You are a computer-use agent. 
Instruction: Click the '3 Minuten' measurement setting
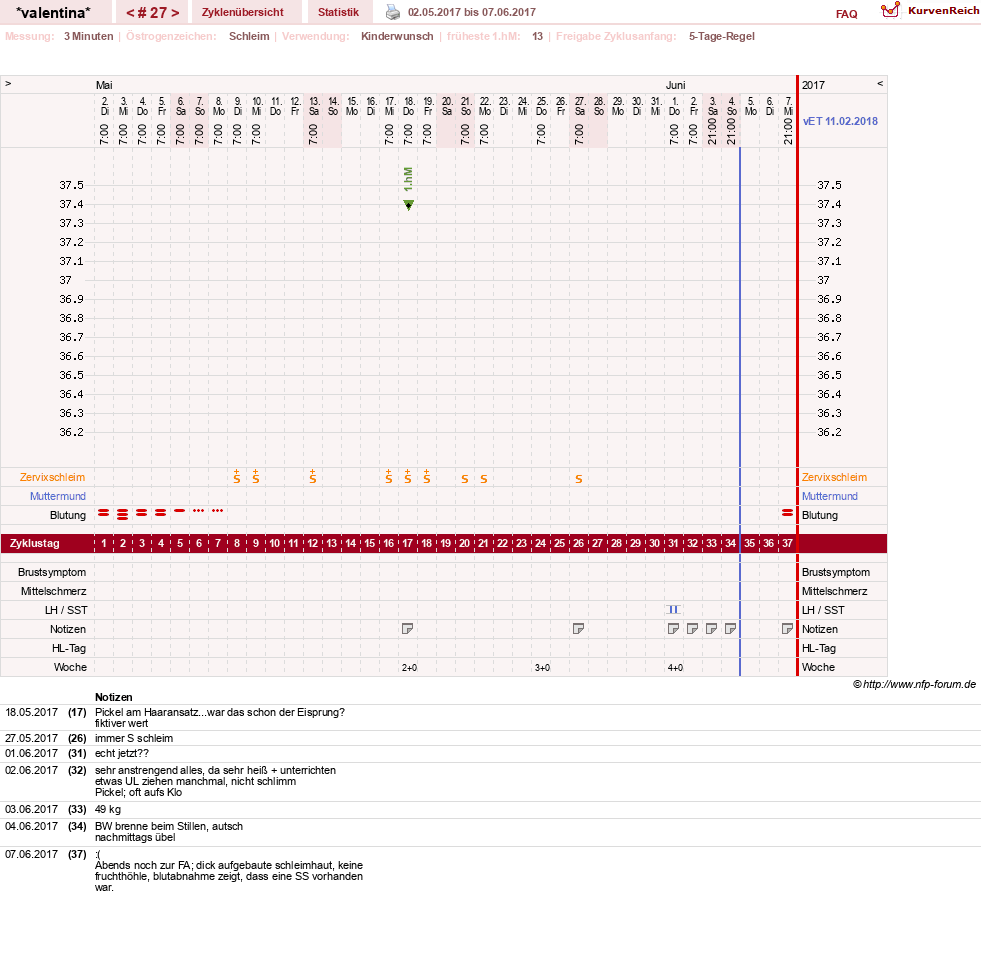click(88, 36)
